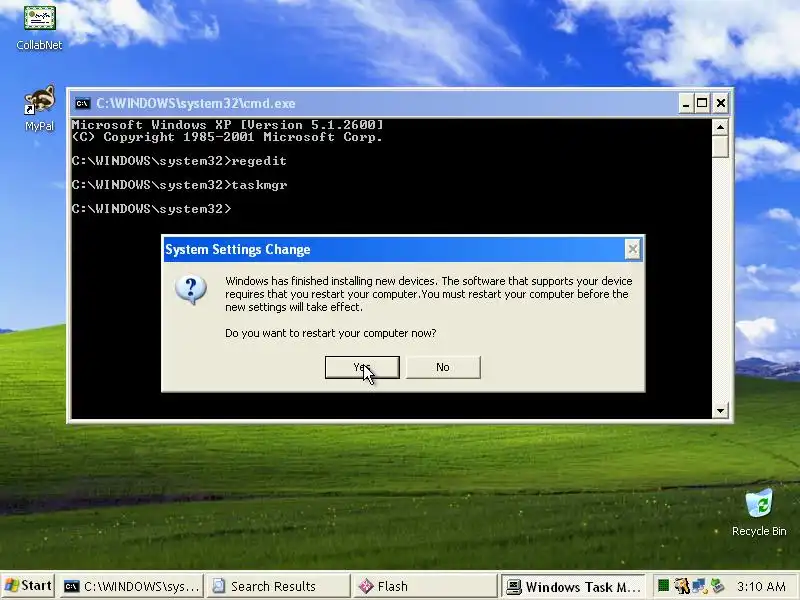
Task: Click the Safely Remove Hardware tray icon
Action: point(717,586)
